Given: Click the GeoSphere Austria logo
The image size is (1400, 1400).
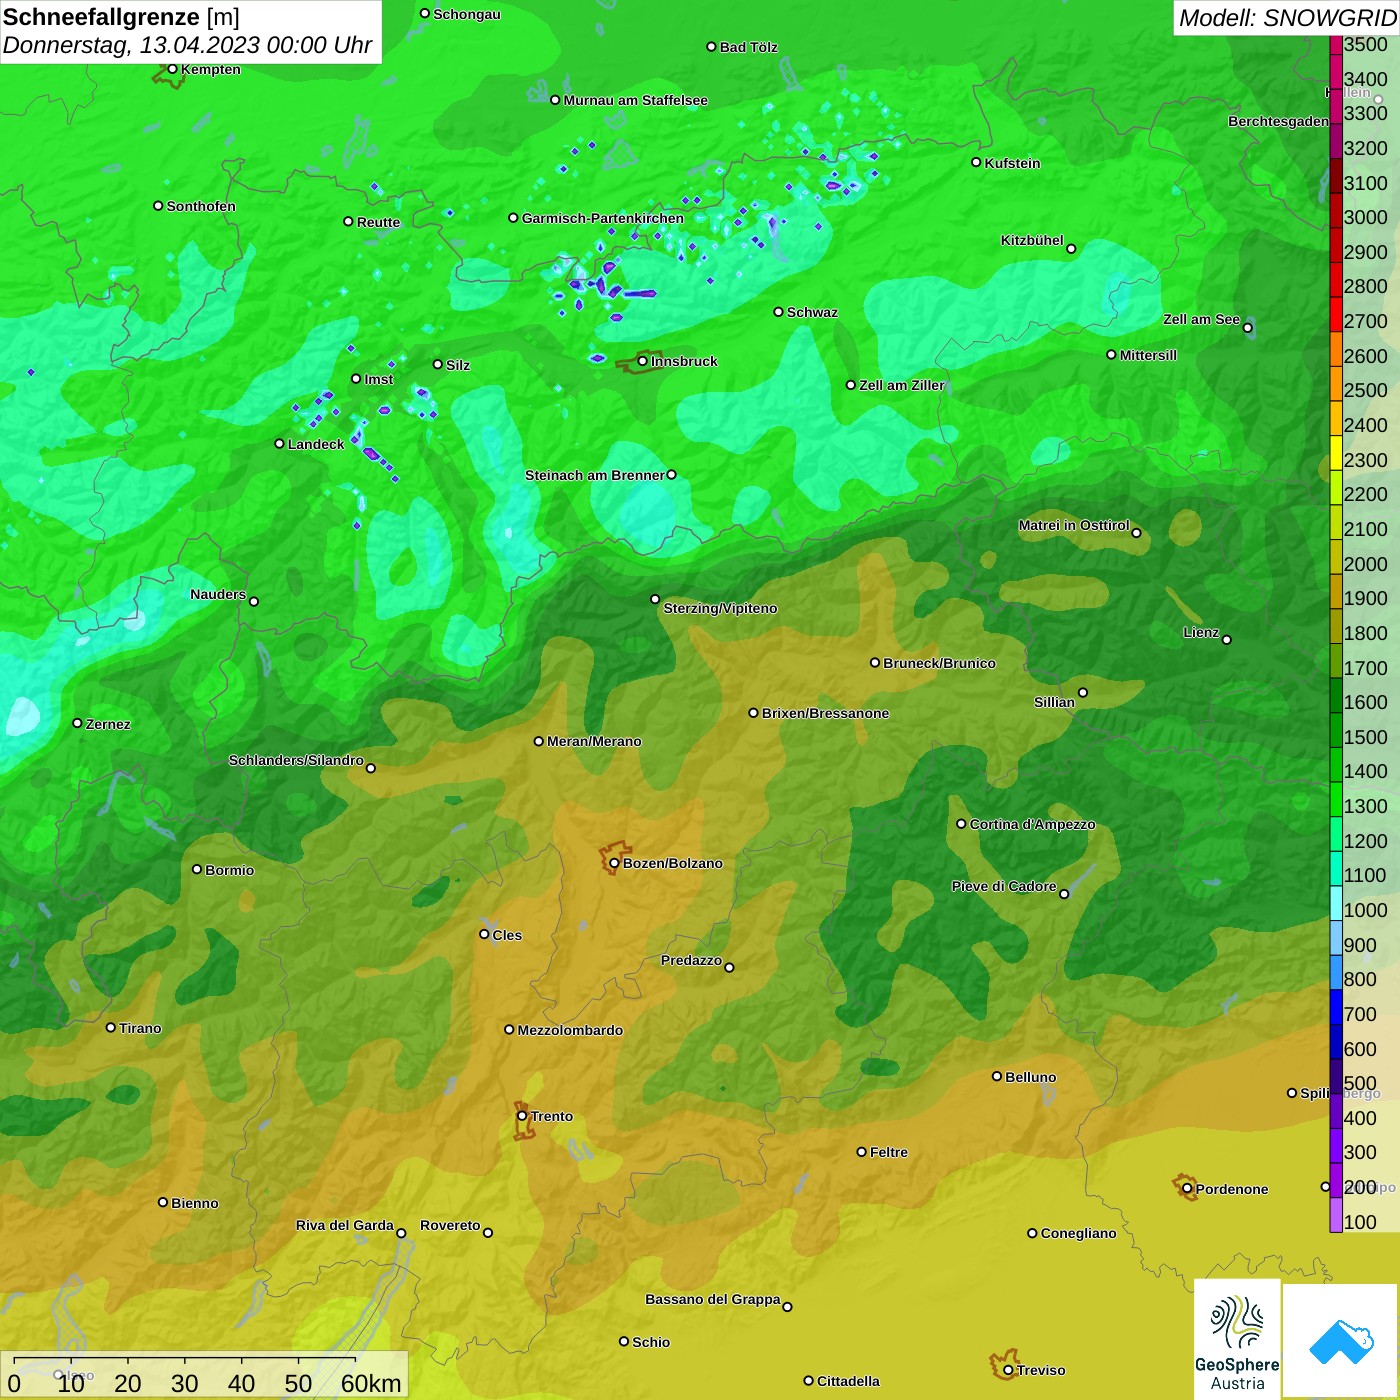Looking at the screenshot, I should click(1237, 1339).
